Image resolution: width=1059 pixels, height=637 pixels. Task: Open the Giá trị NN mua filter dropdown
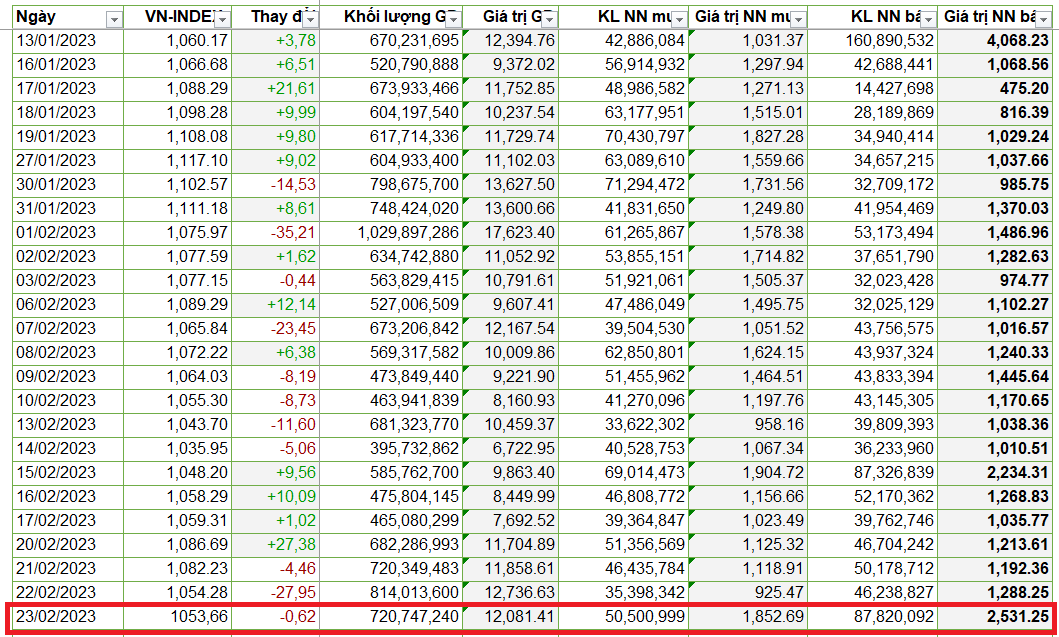tap(798, 20)
